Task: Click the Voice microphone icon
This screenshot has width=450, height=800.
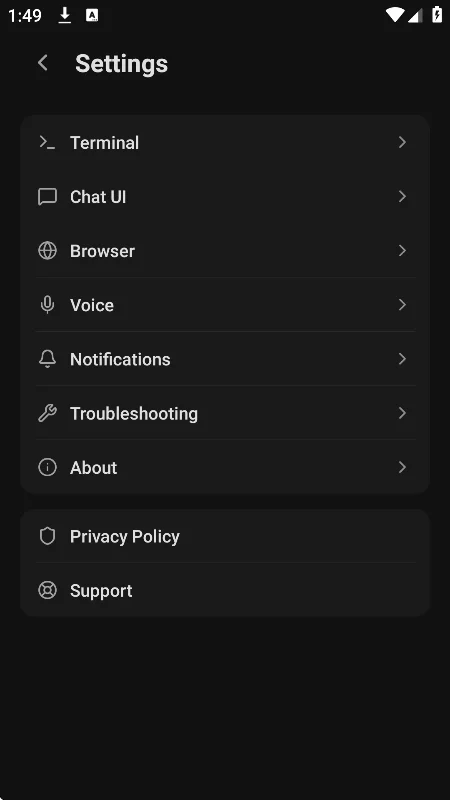Action: pos(47,305)
